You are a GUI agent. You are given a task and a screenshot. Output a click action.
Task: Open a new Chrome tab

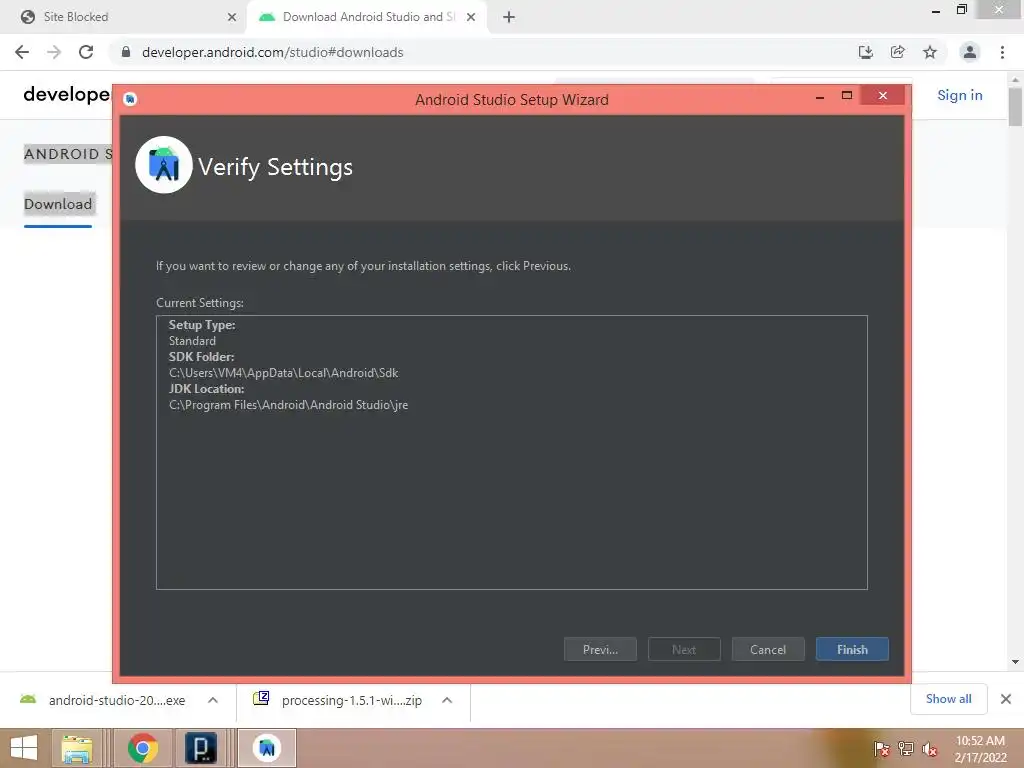[509, 17]
